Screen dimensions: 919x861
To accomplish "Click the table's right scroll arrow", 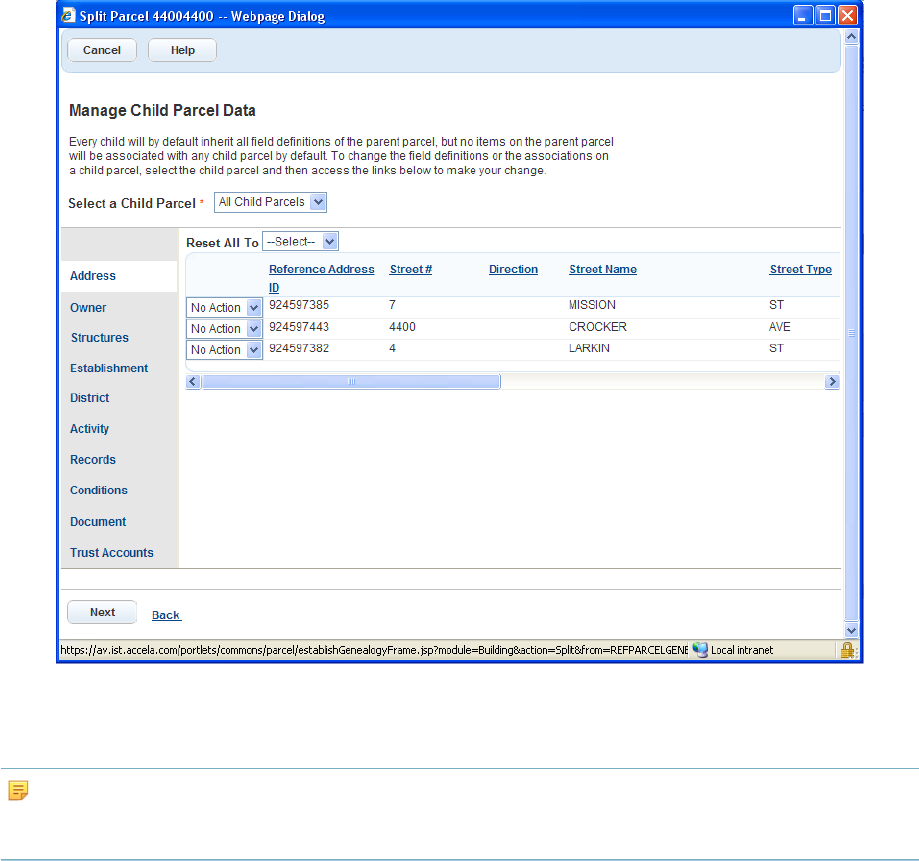I will (x=832, y=382).
